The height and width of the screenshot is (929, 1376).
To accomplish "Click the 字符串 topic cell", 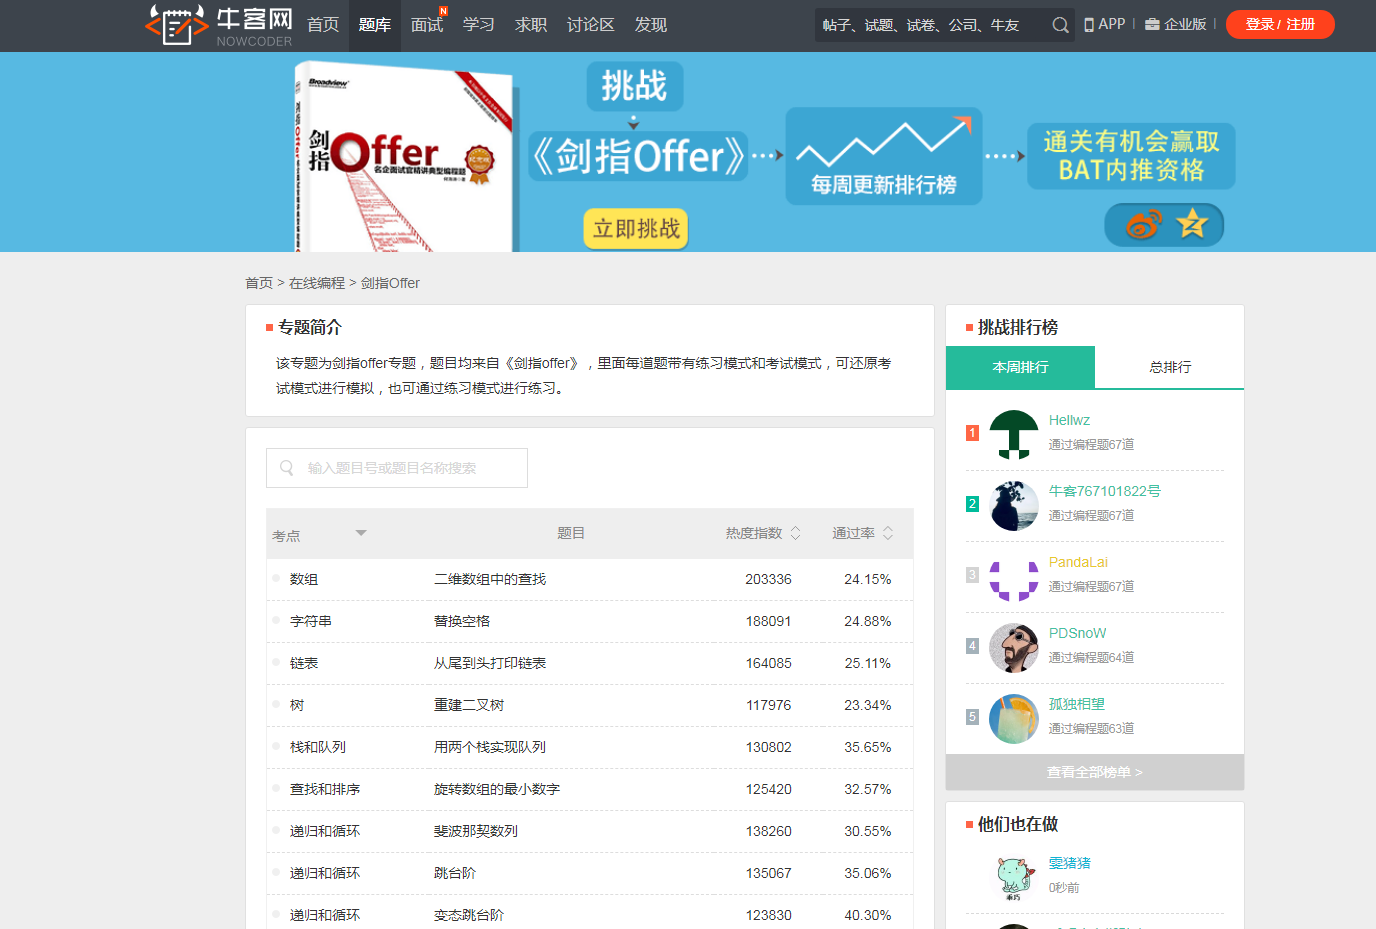I will coord(311,621).
